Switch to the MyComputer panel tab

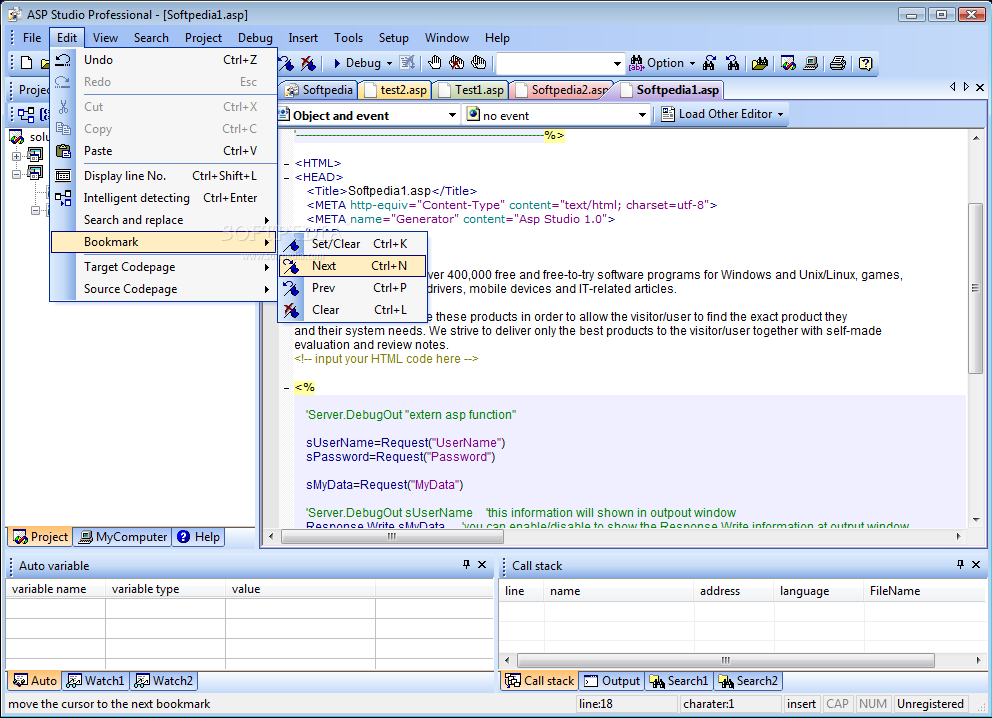123,537
